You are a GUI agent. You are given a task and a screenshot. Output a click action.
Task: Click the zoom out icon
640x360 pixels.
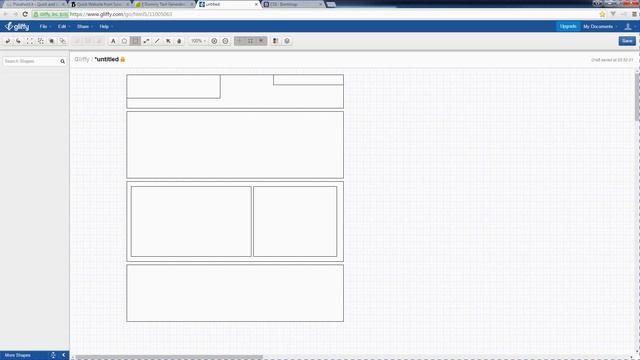(225, 41)
